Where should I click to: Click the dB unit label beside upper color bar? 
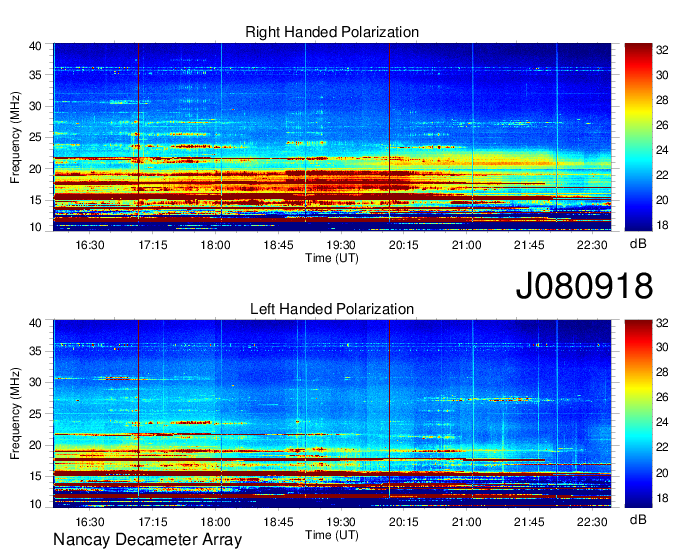coord(638,244)
